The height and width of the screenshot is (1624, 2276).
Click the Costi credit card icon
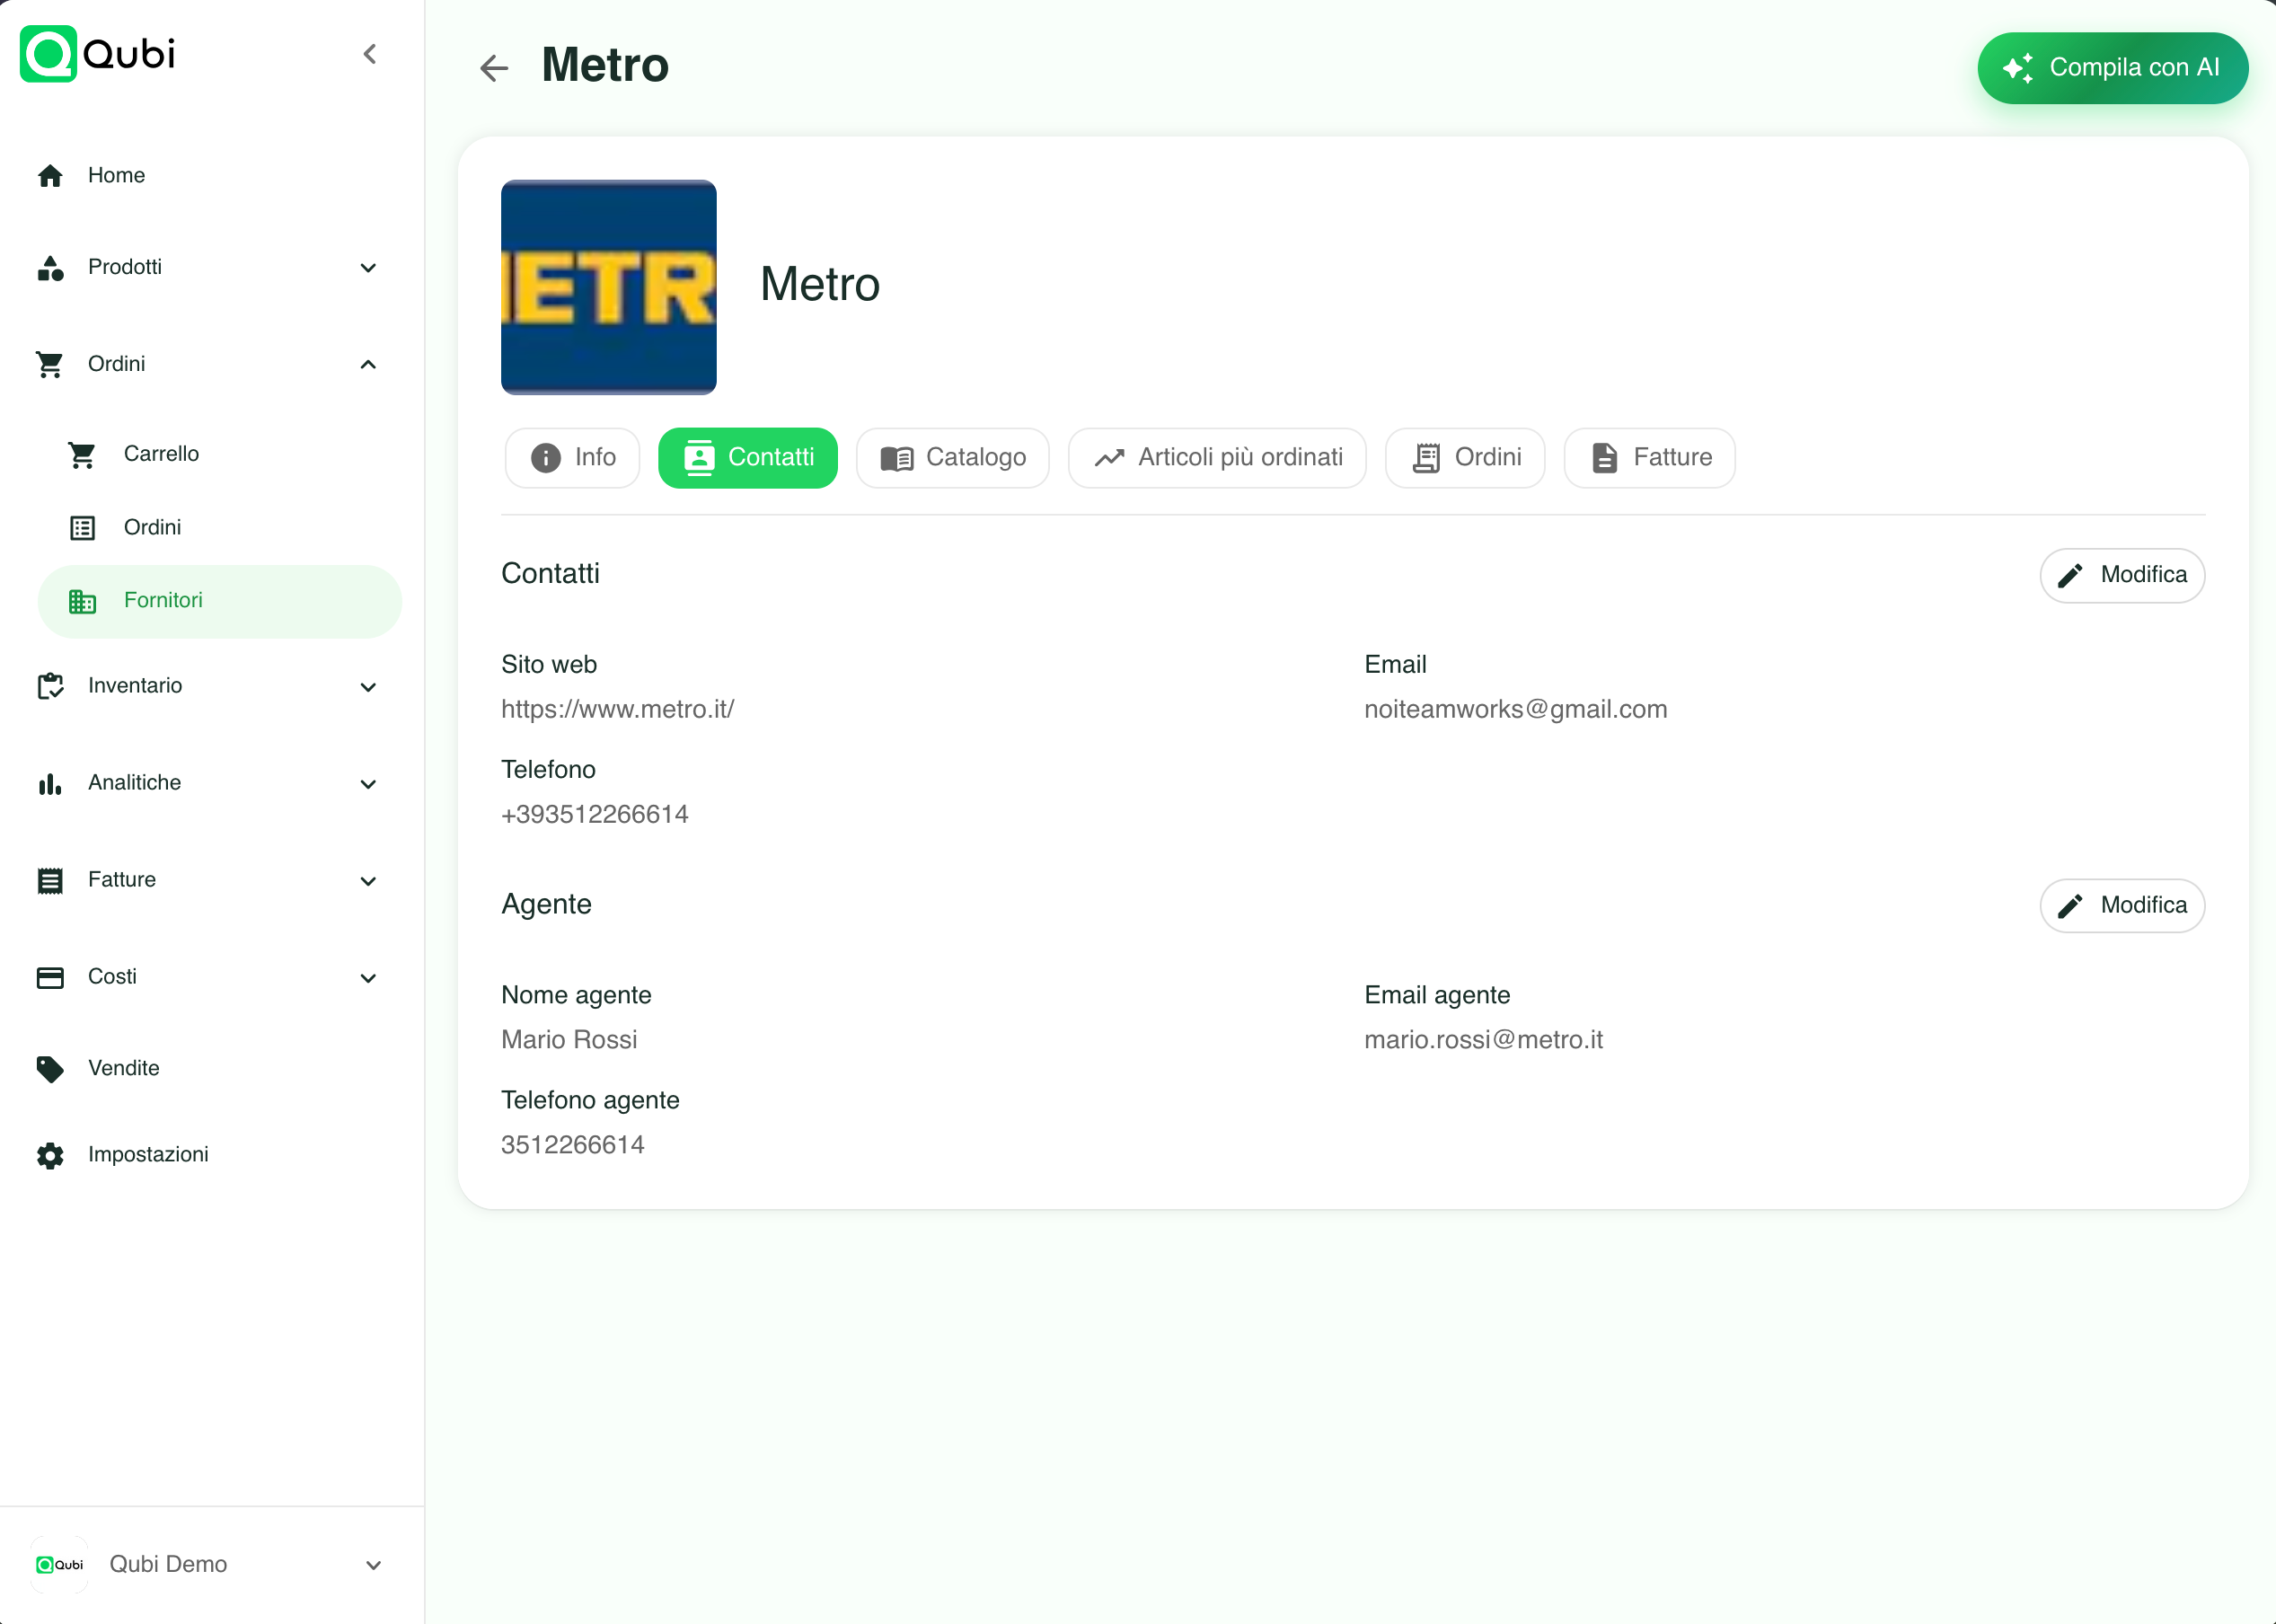coord(50,978)
